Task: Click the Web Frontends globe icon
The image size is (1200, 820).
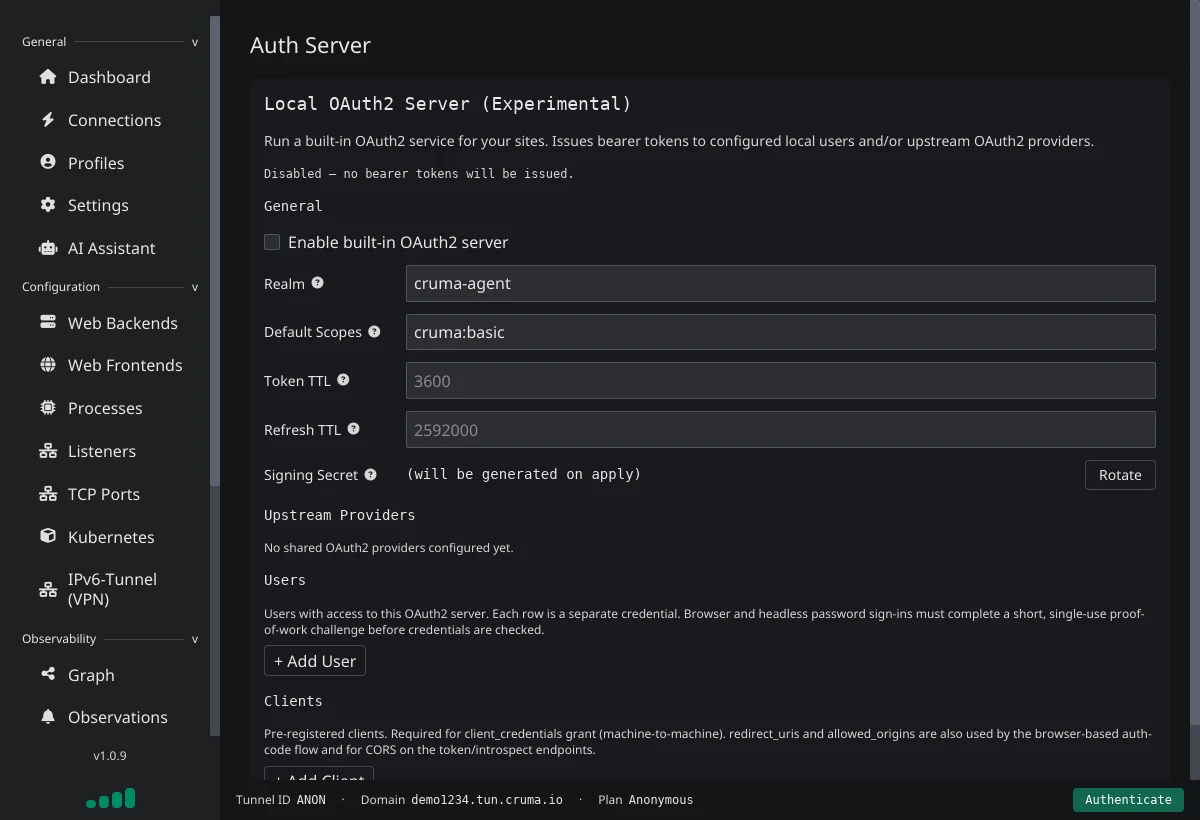Action: 48,365
